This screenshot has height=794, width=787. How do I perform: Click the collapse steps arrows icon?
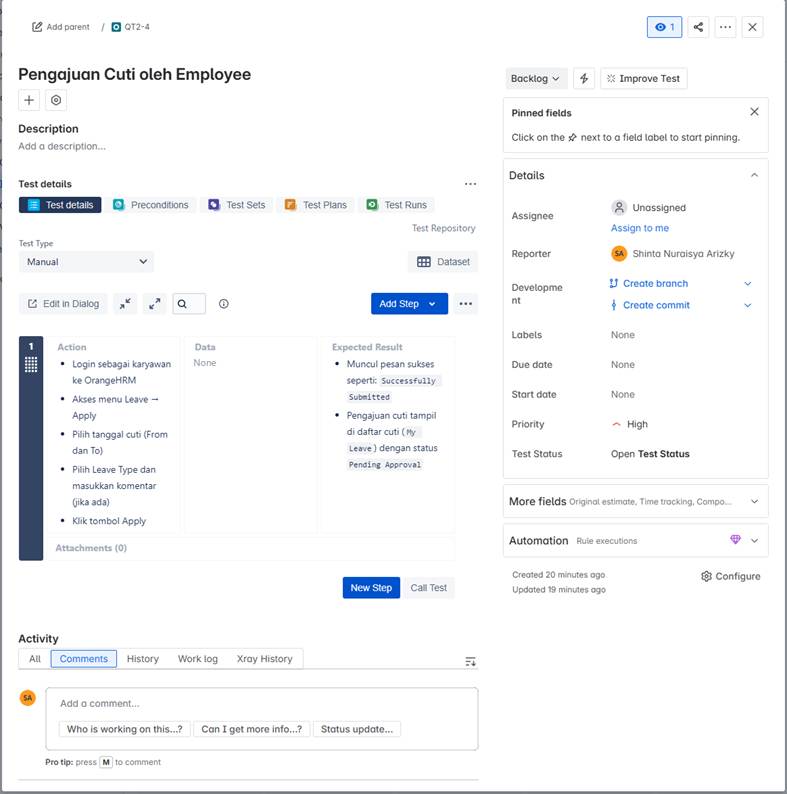125,304
